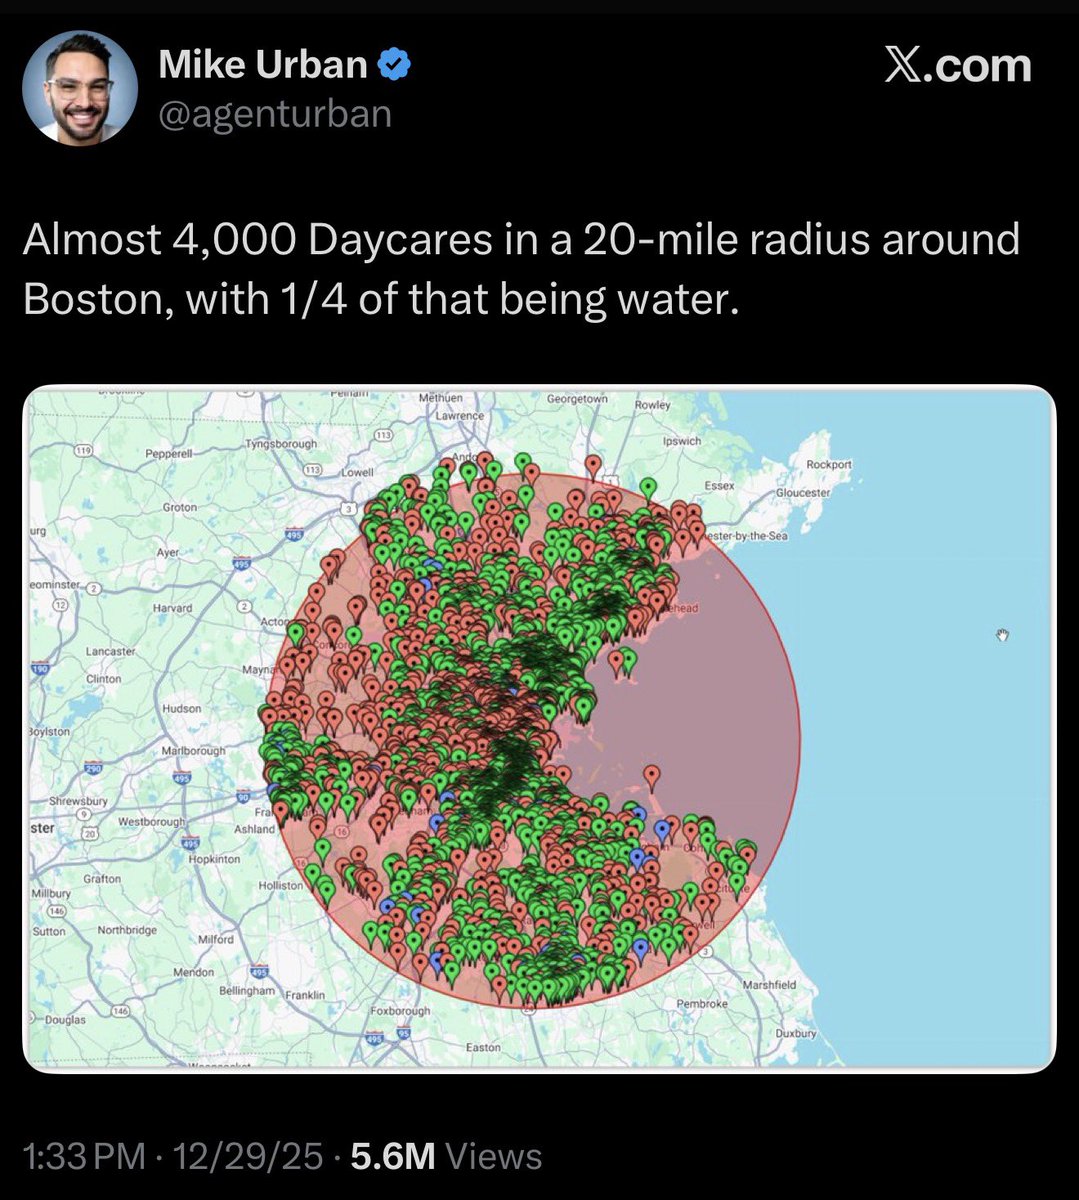This screenshot has width=1079, height=1200.
Task: Click the hand cursor icon over the ocean
Action: 1002,635
